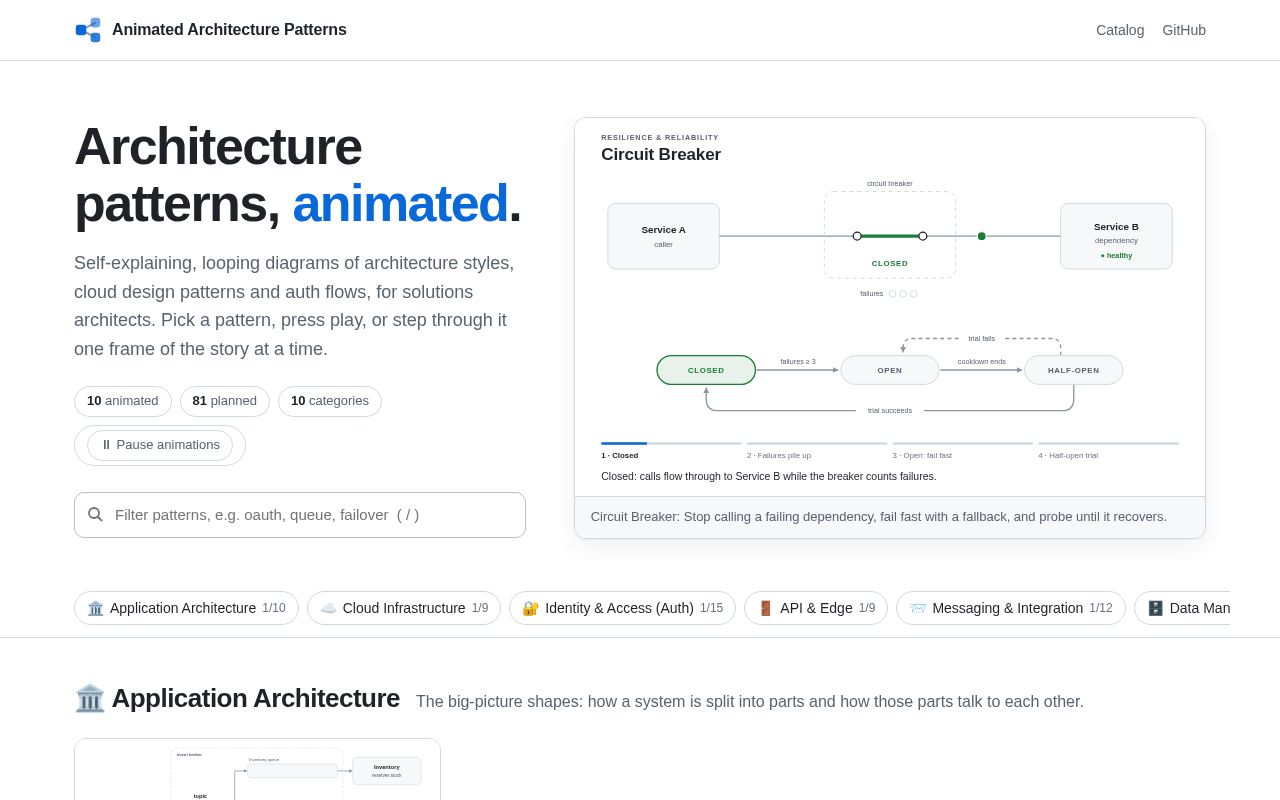Click the green moving request dot
This screenshot has width=1280, height=800.
point(982,236)
